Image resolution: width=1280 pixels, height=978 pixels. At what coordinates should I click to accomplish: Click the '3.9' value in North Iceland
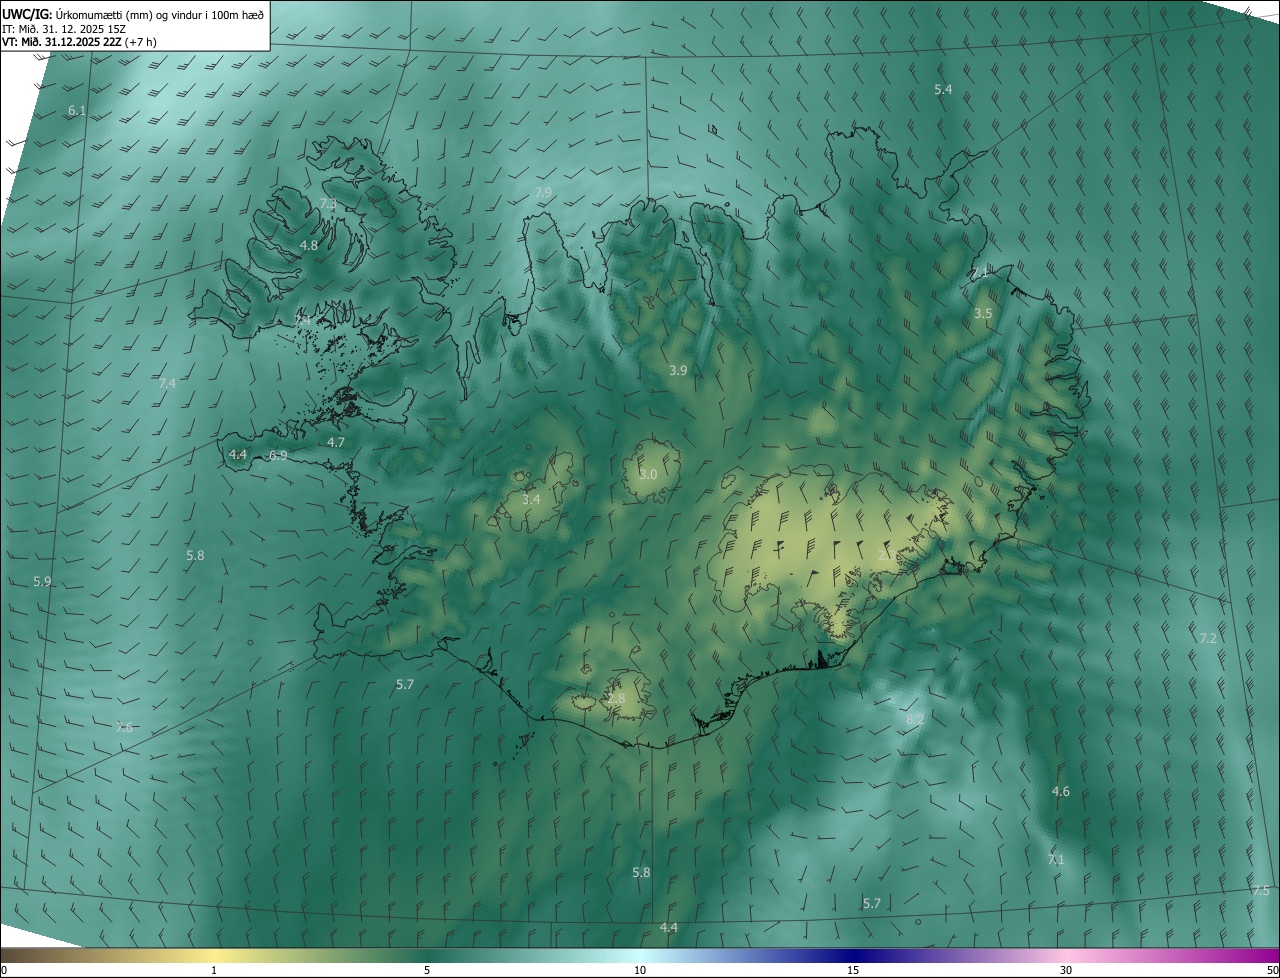[678, 371]
